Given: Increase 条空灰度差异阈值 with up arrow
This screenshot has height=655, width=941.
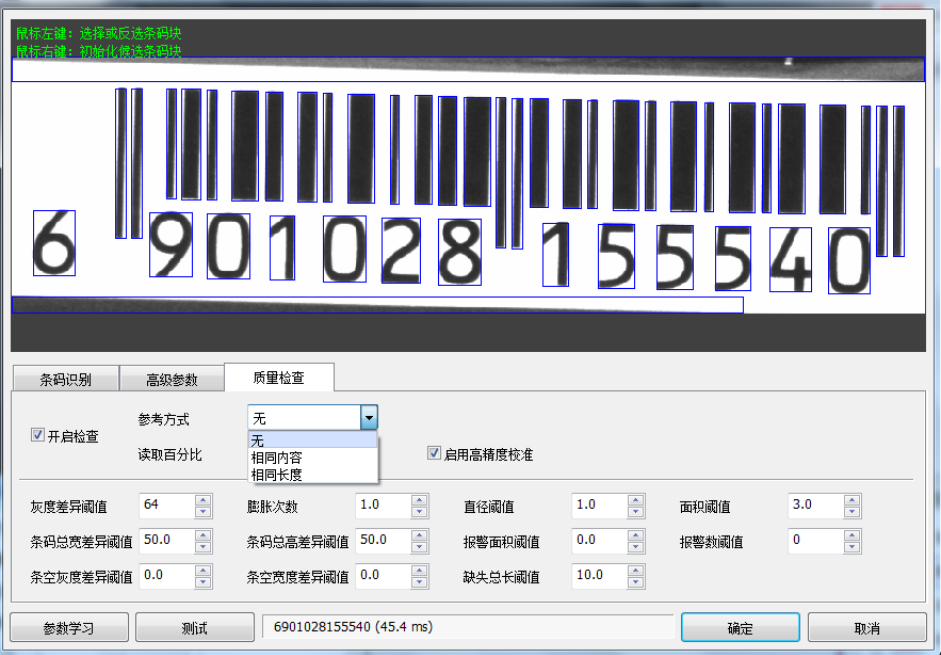Looking at the screenshot, I should tap(203, 571).
